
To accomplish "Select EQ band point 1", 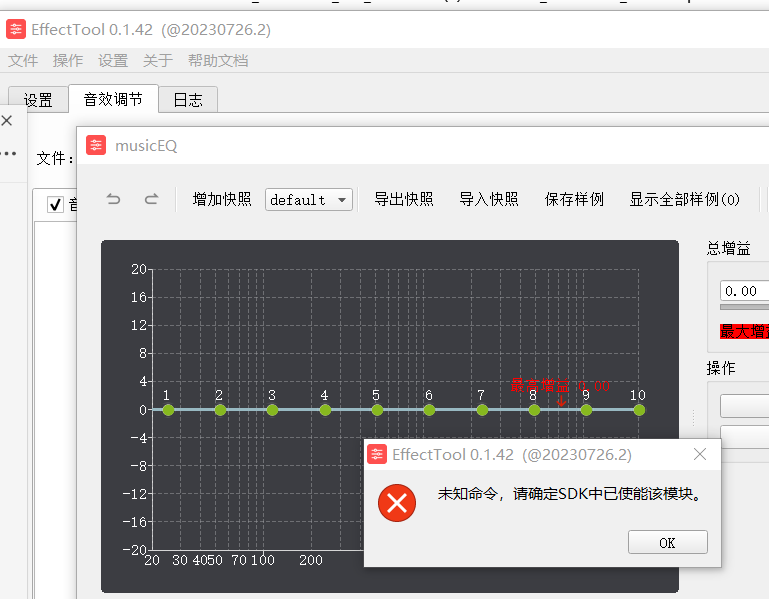I will coord(168,410).
